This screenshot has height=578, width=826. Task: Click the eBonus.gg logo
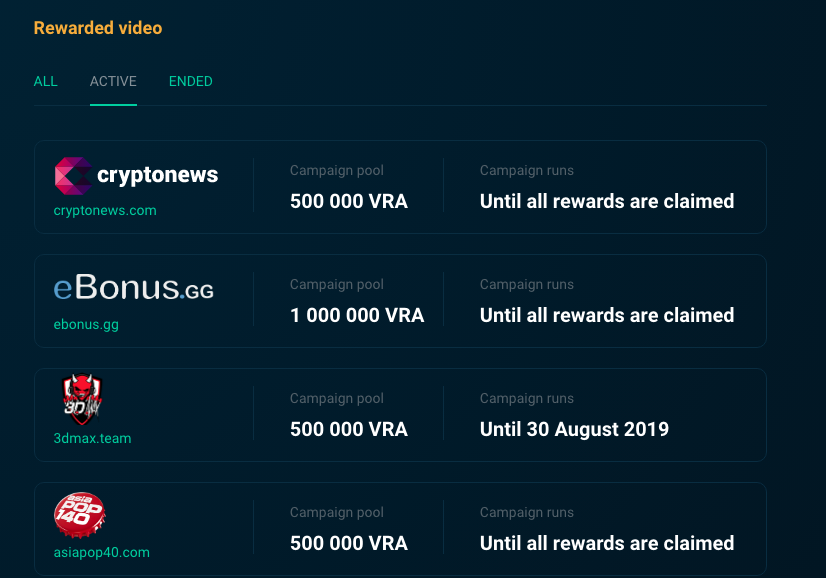coord(133,289)
